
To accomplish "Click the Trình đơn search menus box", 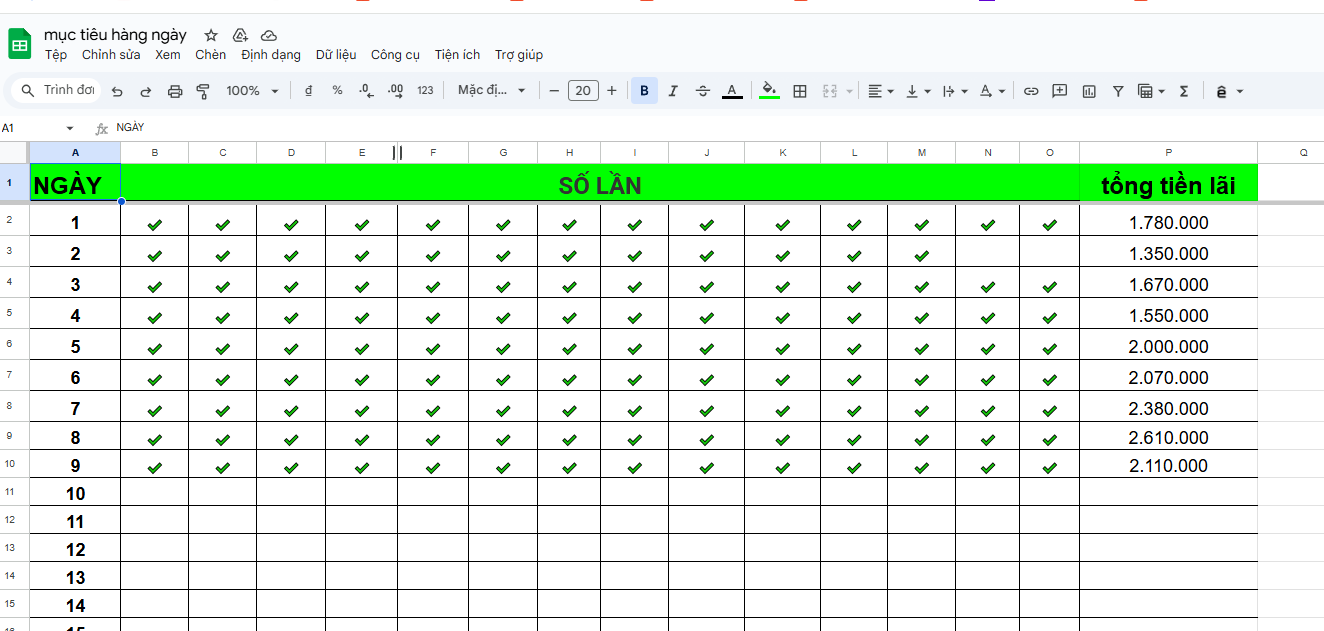I will (58, 91).
